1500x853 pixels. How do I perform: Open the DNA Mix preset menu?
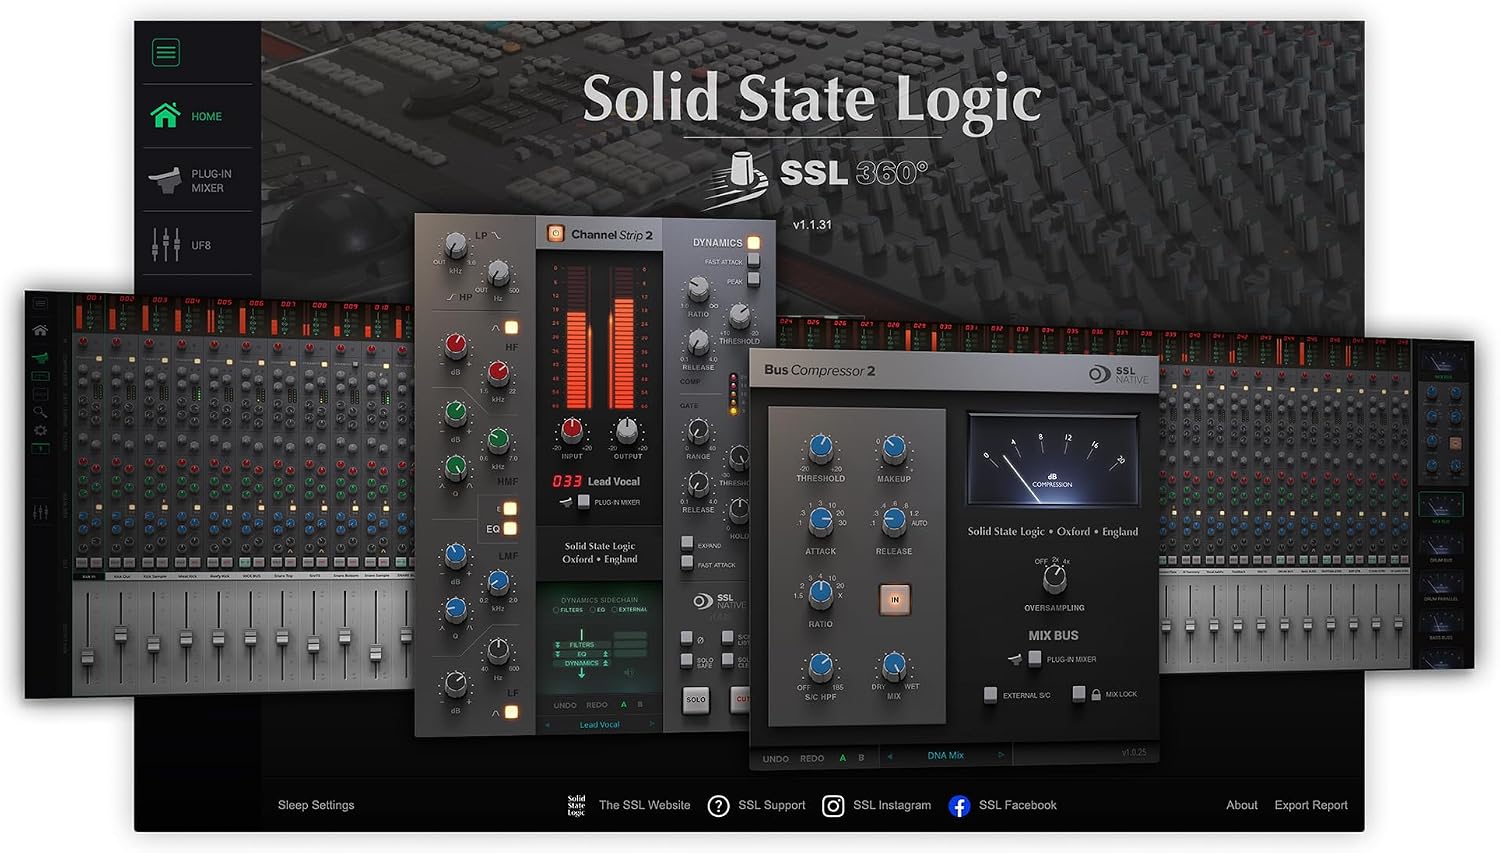click(x=945, y=756)
